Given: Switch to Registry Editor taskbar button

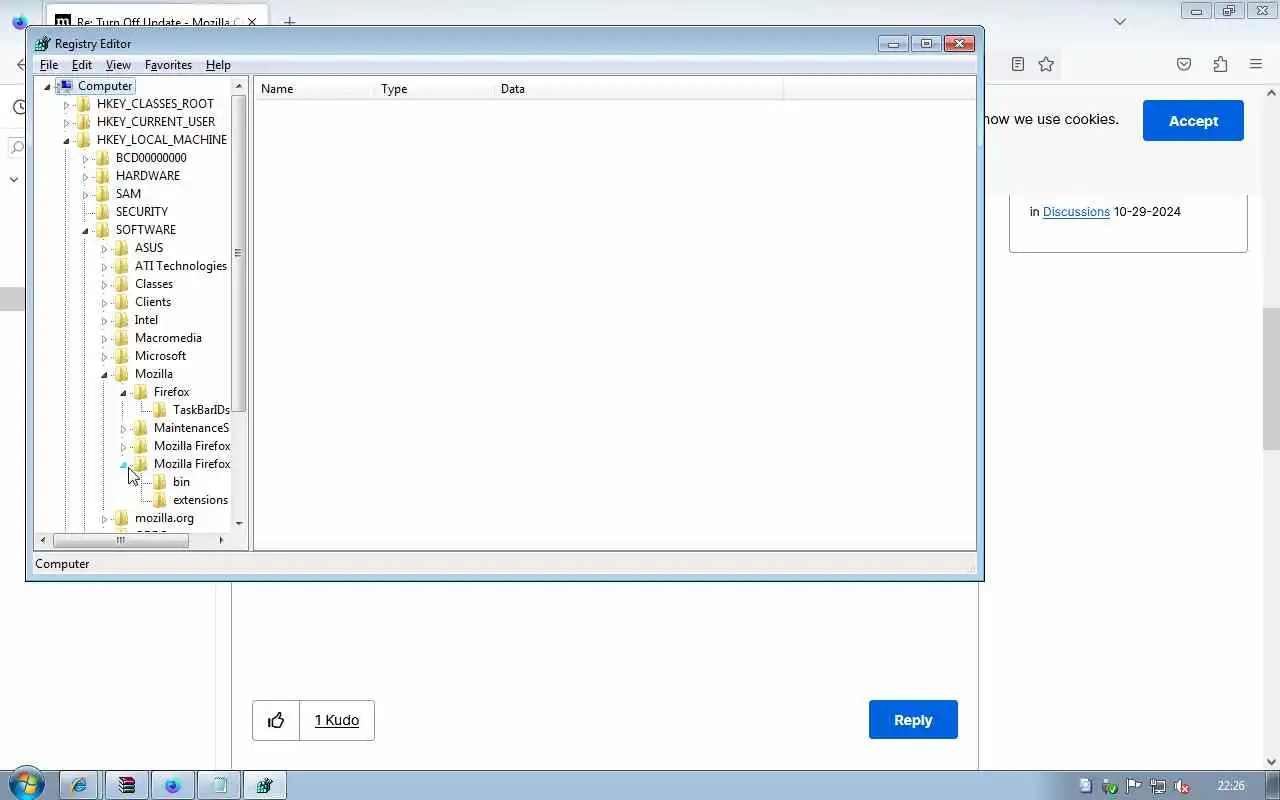Looking at the screenshot, I should click(264, 785).
